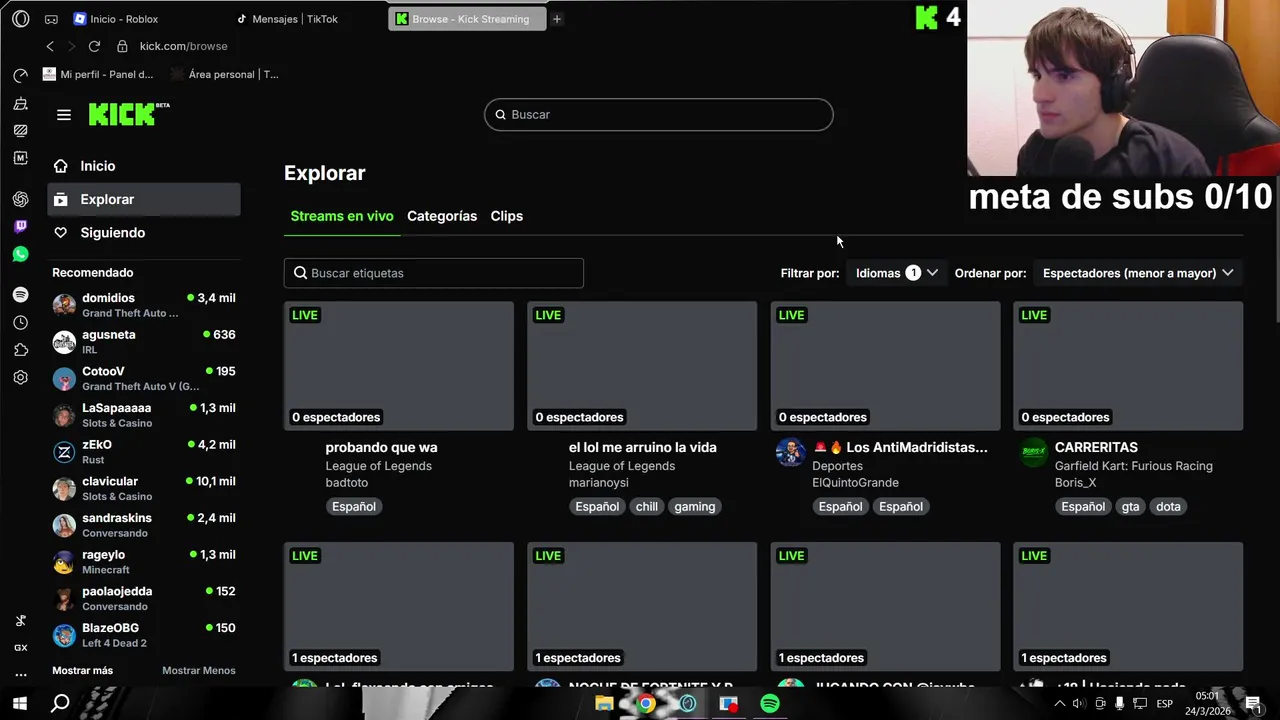Expand recommended list with Mostrar más
Image resolution: width=1280 pixels, height=720 pixels.
pyautogui.click(x=82, y=670)
